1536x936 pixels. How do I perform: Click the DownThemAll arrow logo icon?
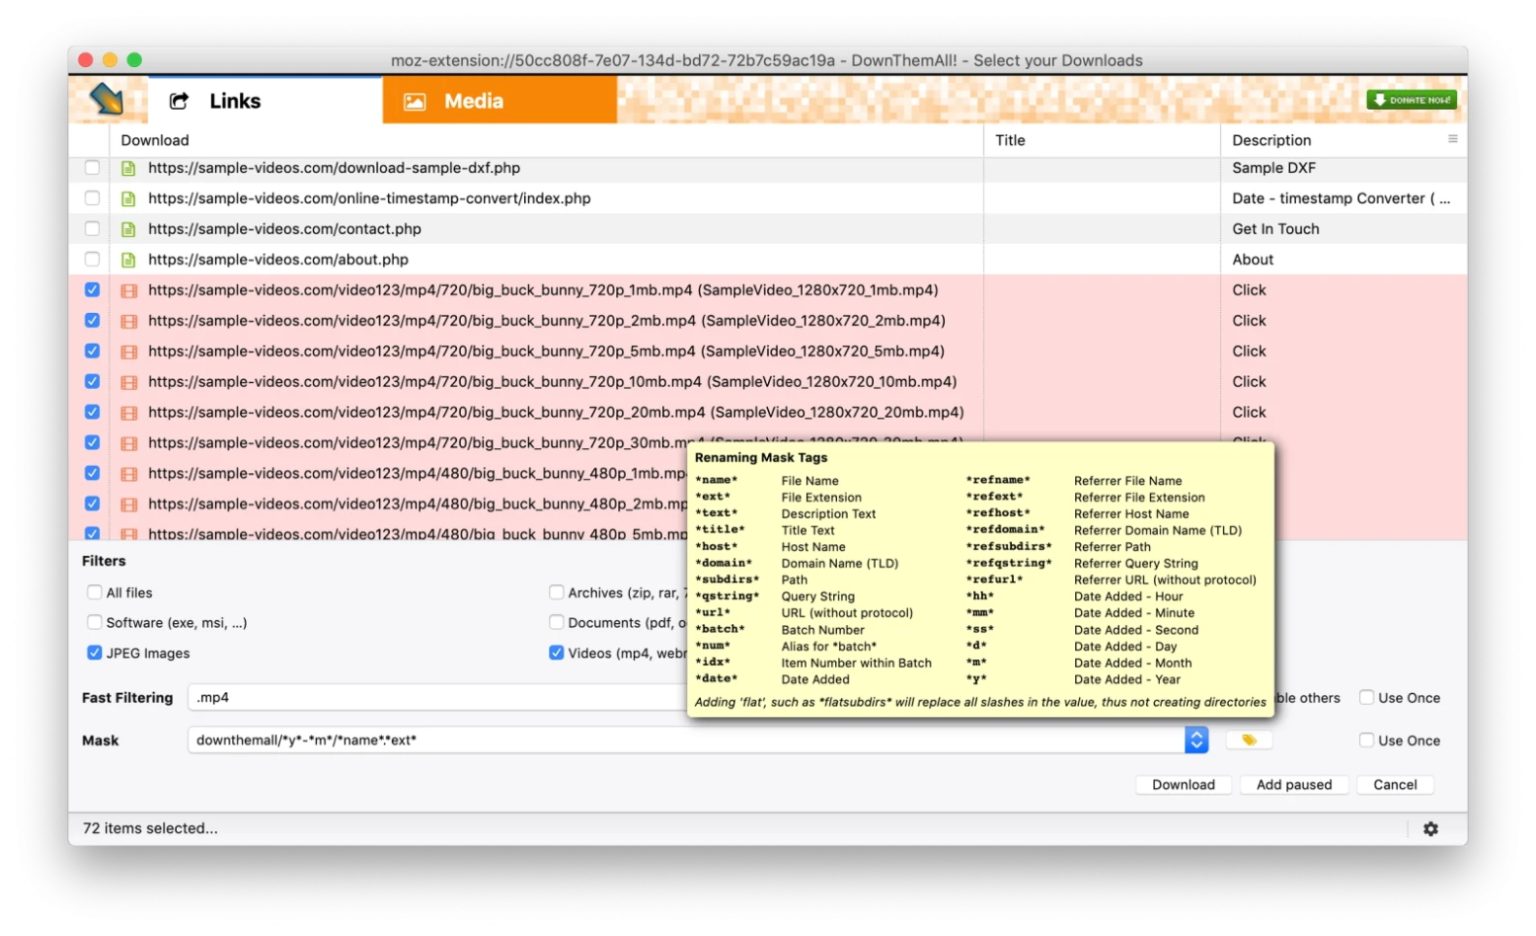[x=106, y=100]
